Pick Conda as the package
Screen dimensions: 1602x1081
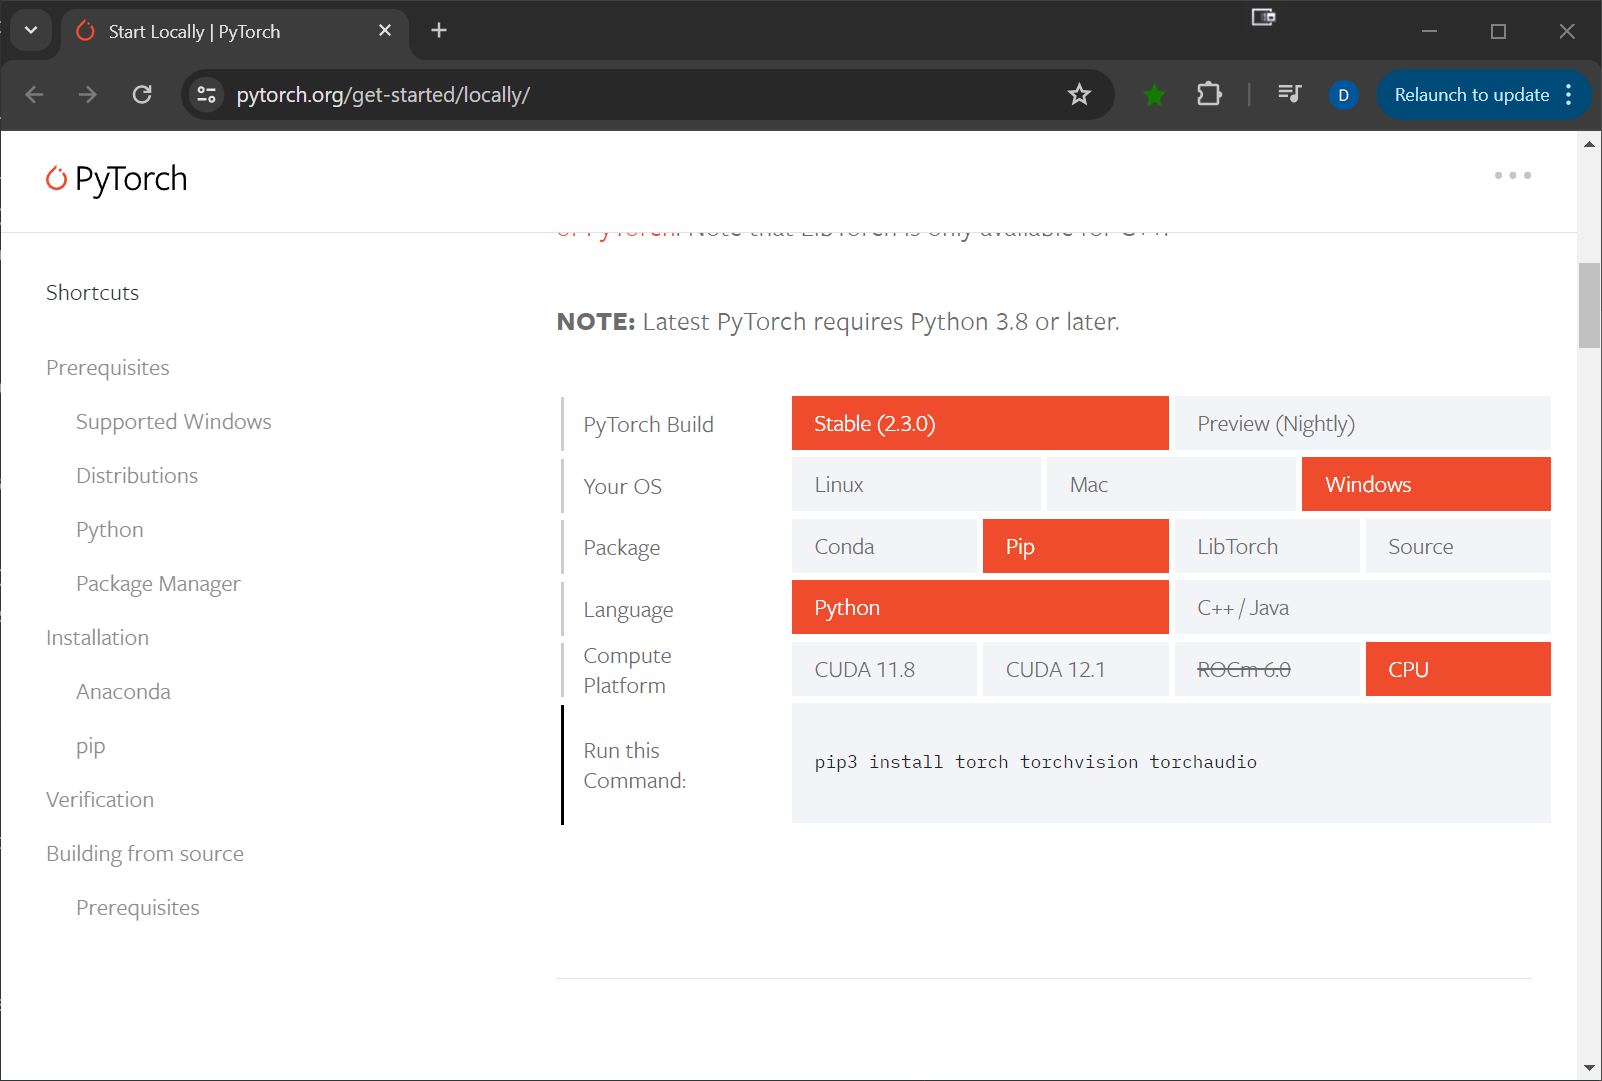tap(883, 547)
